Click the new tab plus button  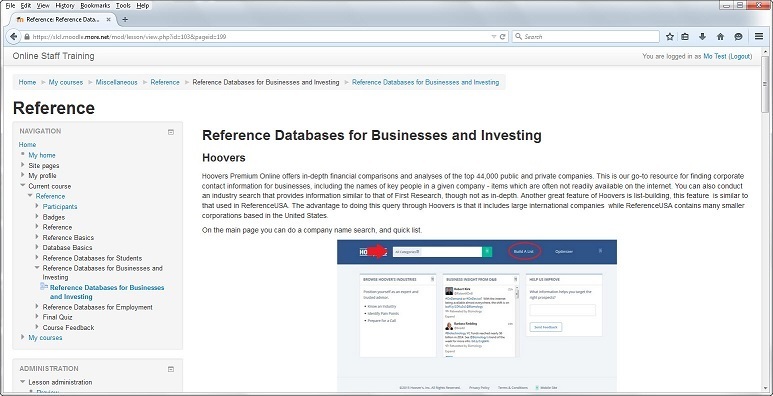tap(125, 19)
